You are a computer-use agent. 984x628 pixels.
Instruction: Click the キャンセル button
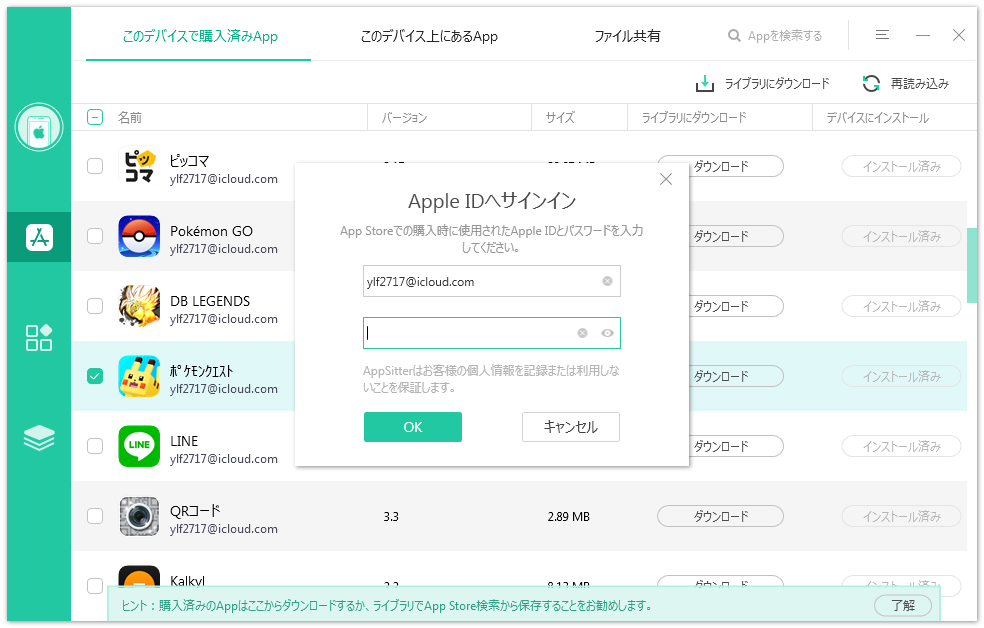click(570, 427)
